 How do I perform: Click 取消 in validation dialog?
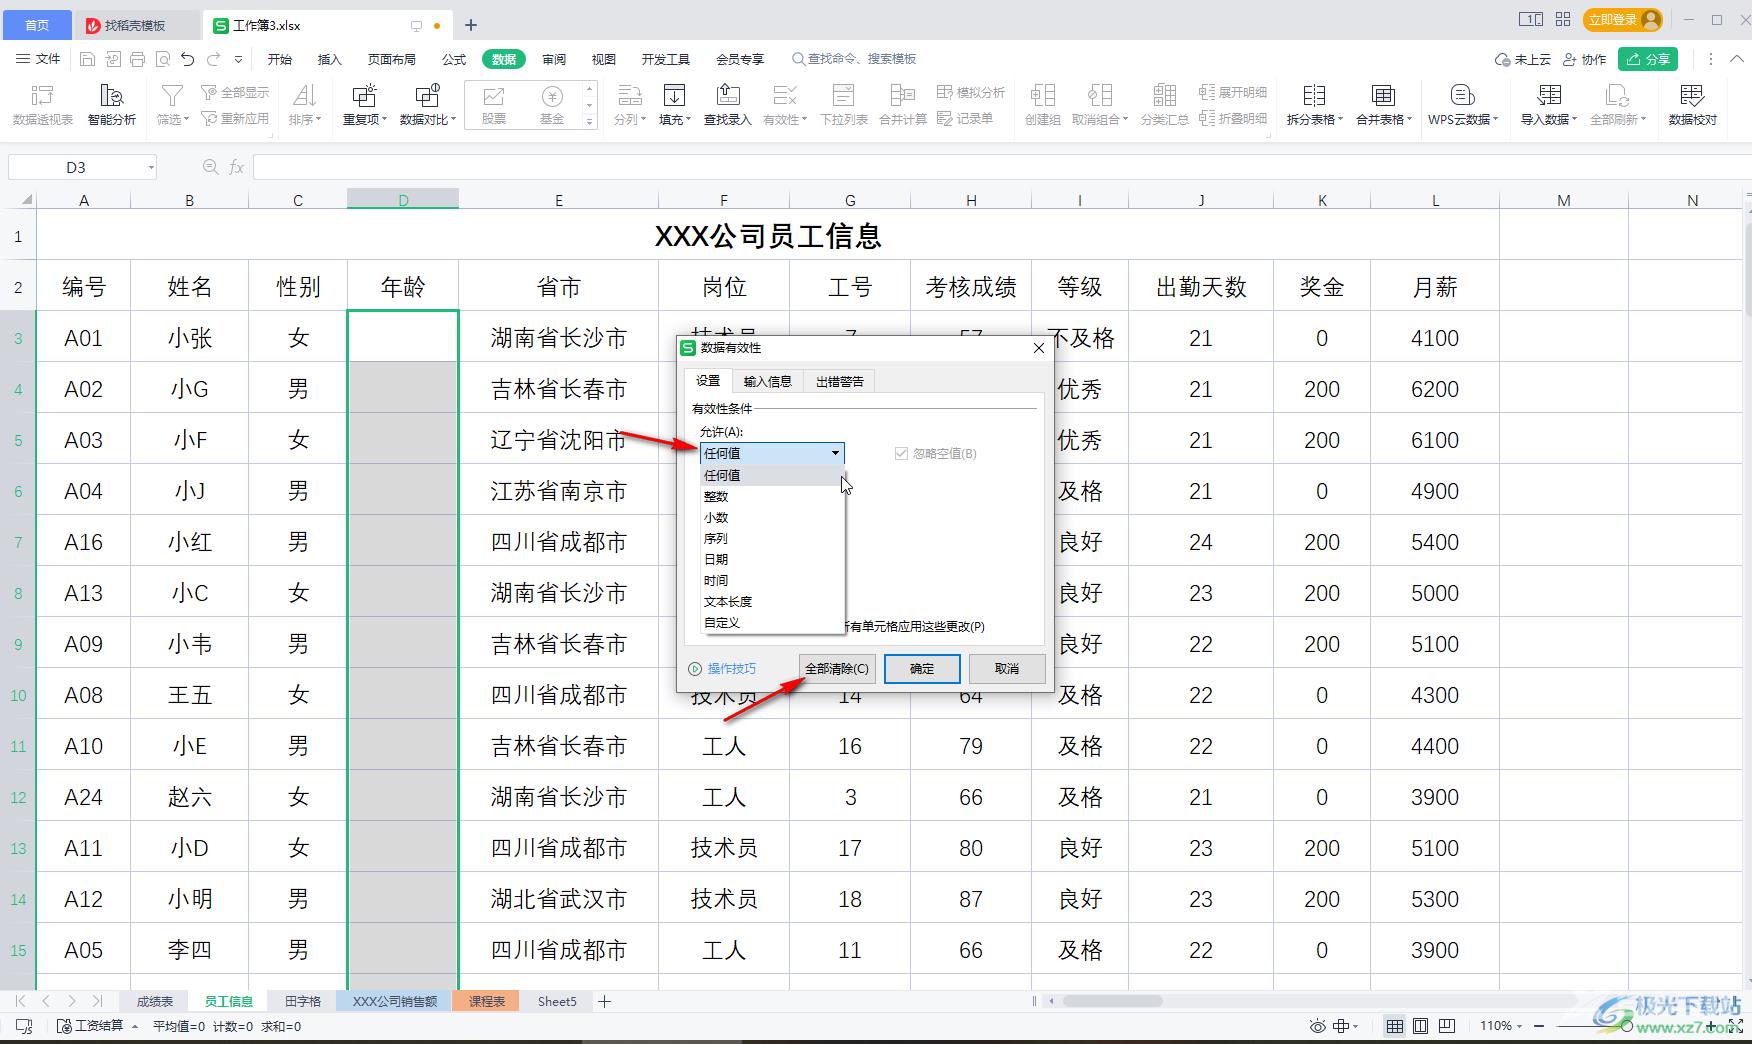1007,668
